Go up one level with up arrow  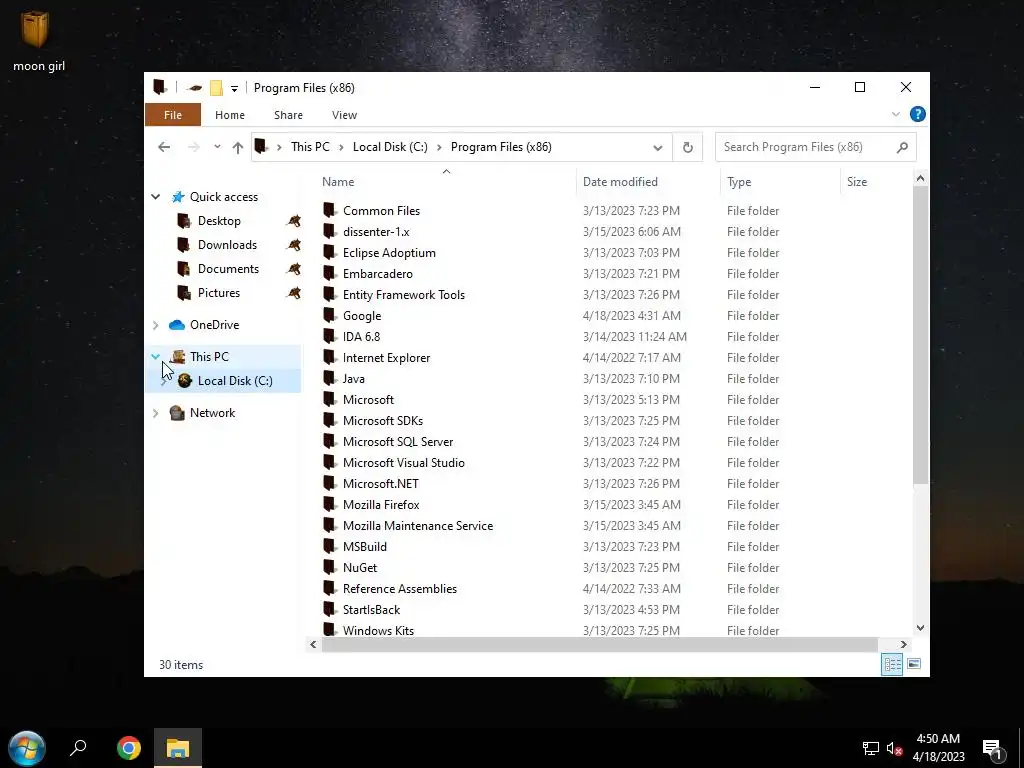click(238, 148)
